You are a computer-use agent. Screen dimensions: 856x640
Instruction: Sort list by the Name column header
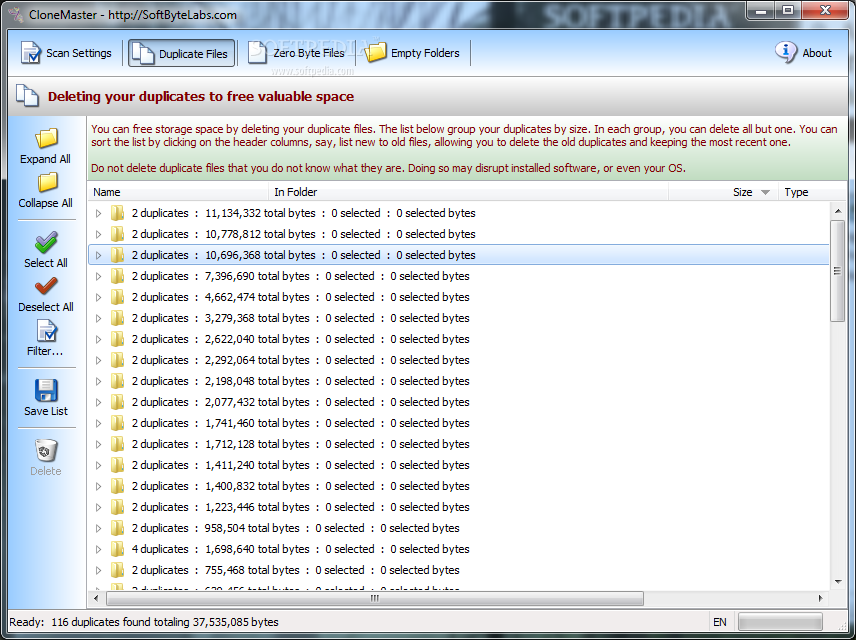click(178, 192)
